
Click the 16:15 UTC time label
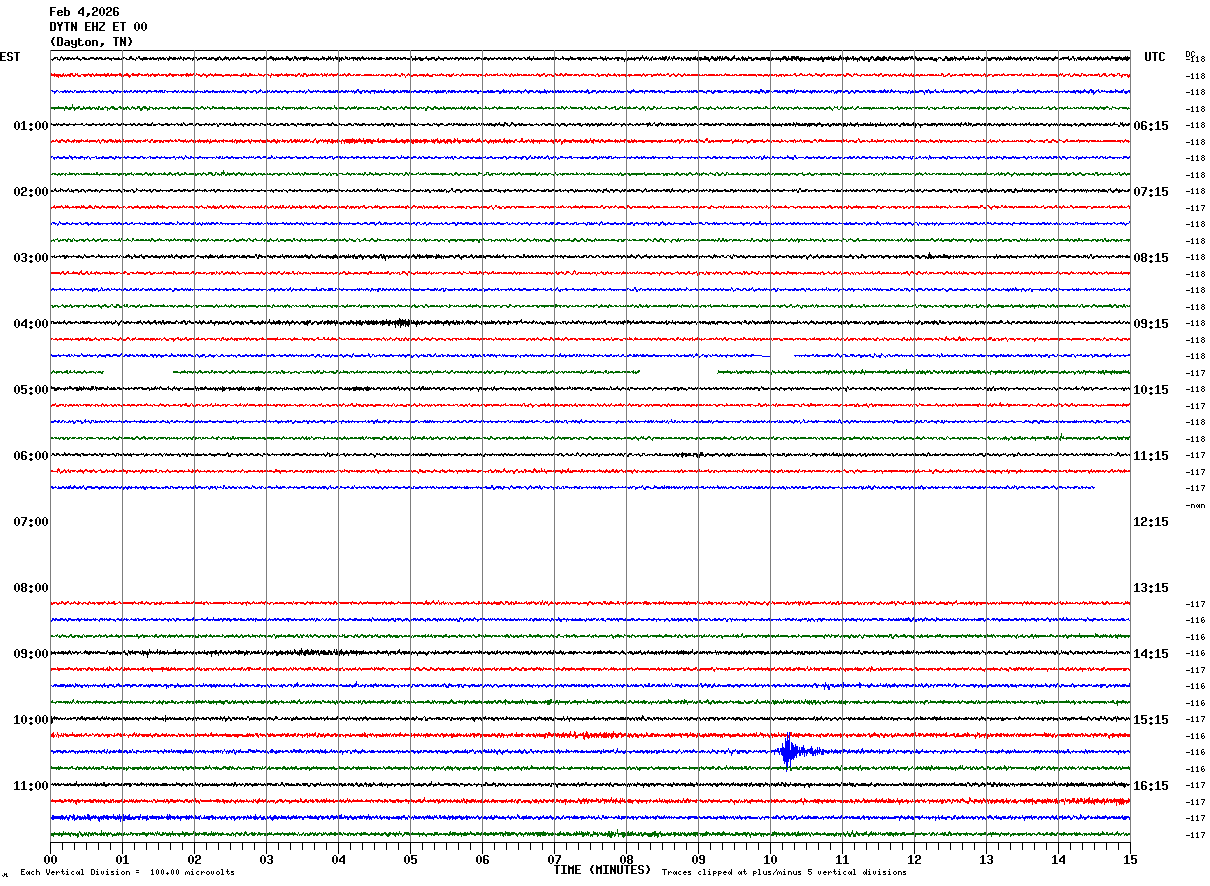click(1150, 785)
